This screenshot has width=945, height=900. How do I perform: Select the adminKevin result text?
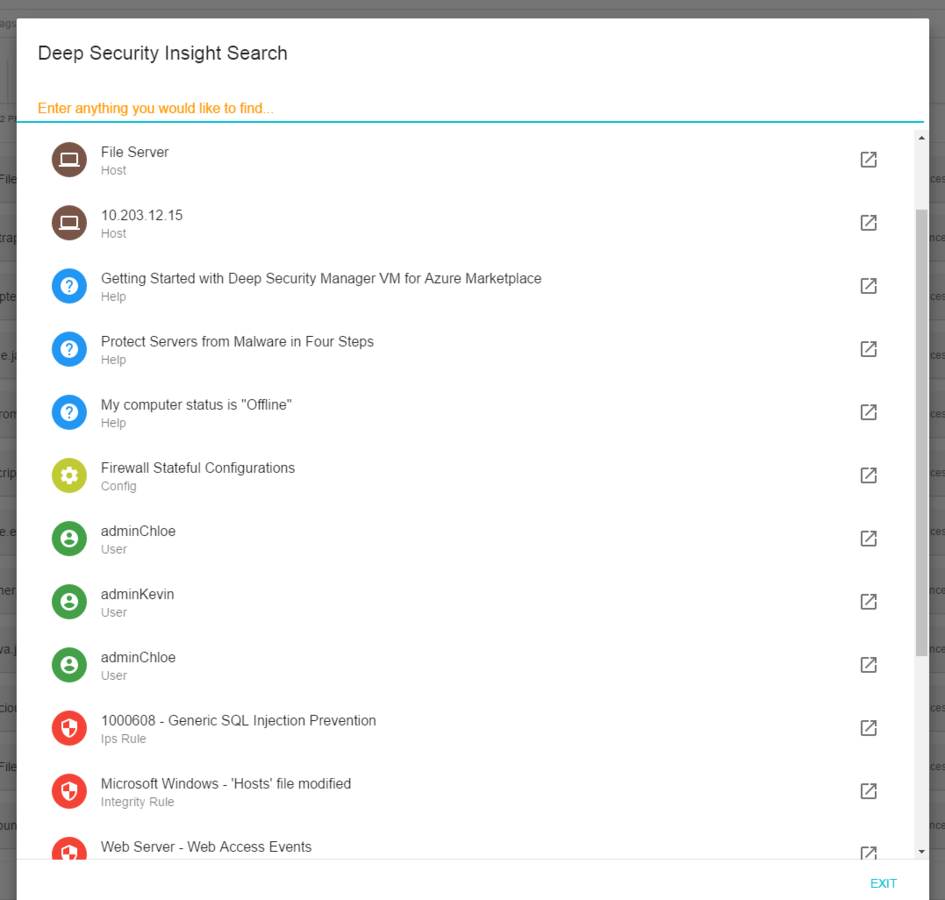[x=137, y=594]
